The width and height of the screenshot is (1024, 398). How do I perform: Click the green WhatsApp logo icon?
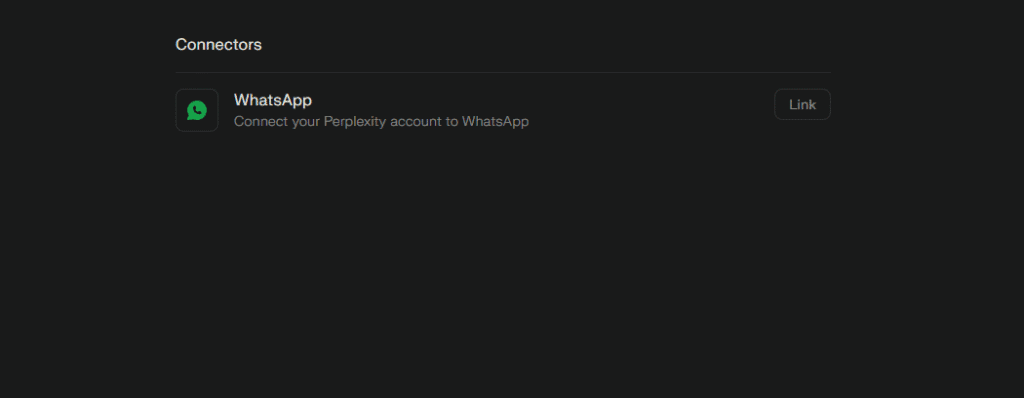click(197, 110)
